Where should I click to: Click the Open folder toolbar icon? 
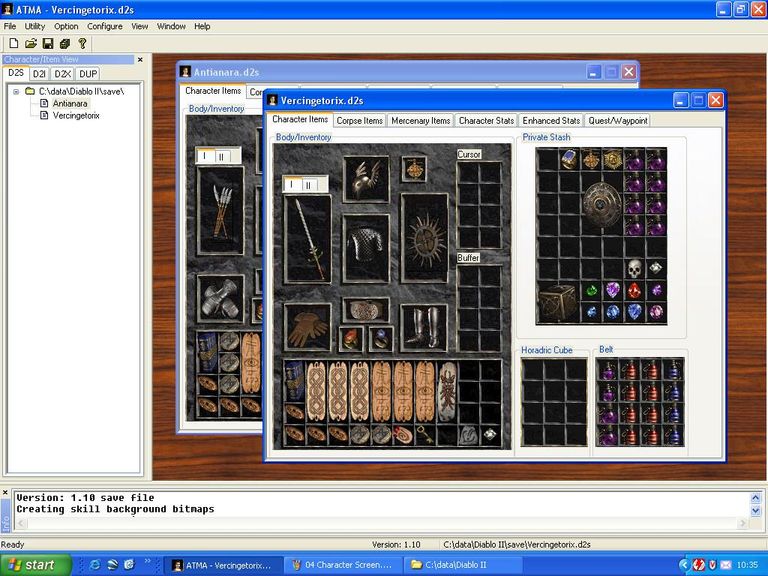[31, 44]
